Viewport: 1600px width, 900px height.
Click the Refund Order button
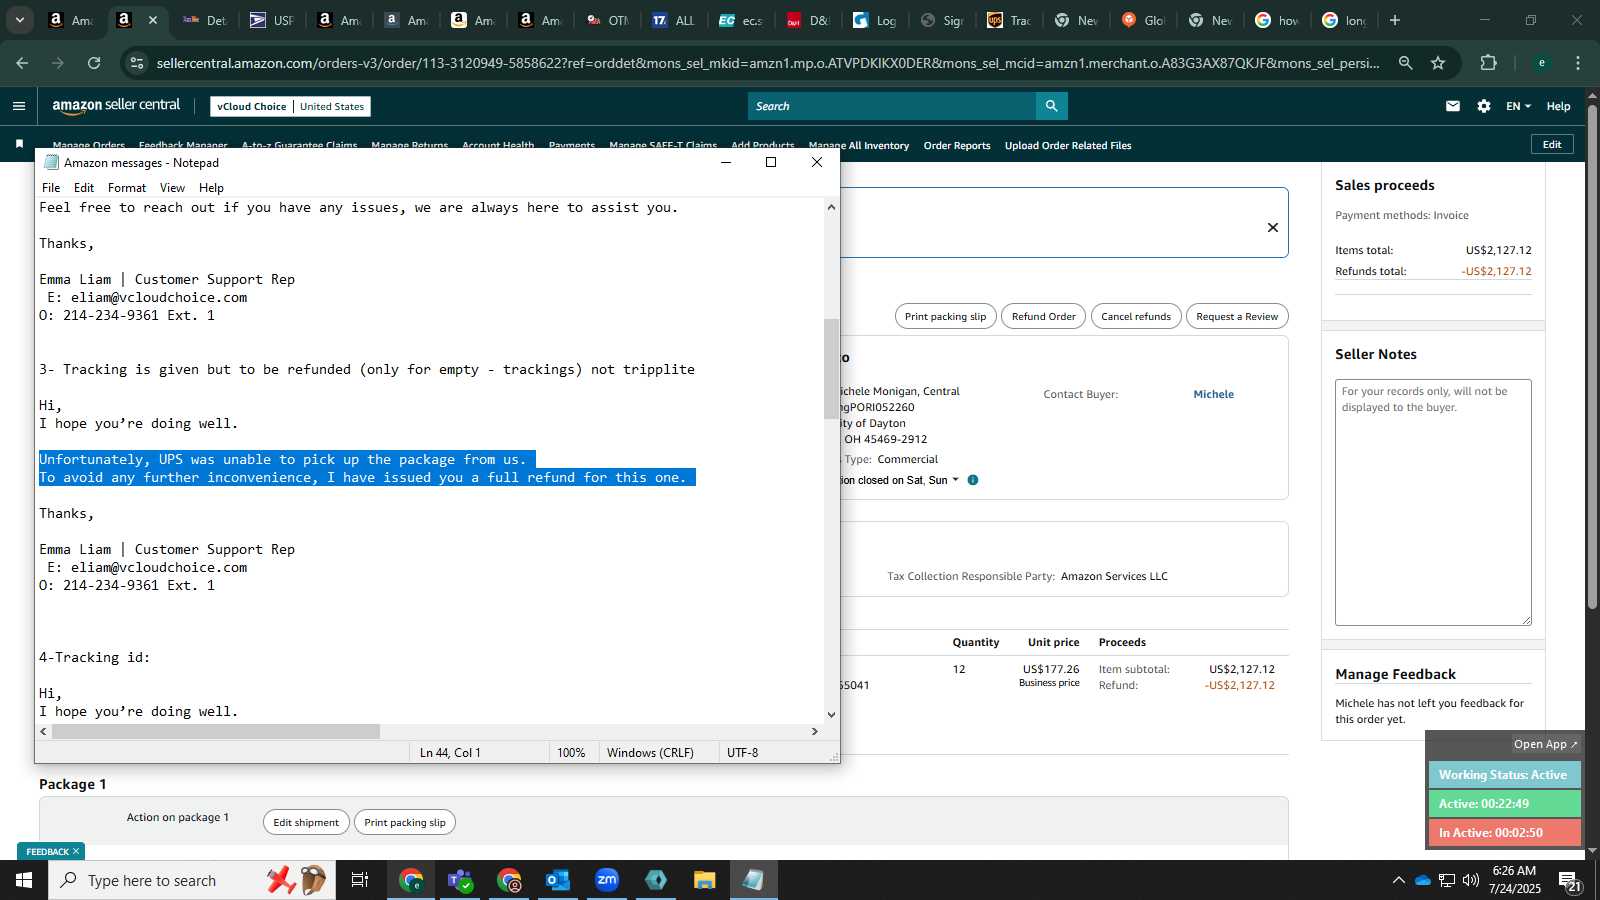pyautogui.click(x=1043, y=317)
